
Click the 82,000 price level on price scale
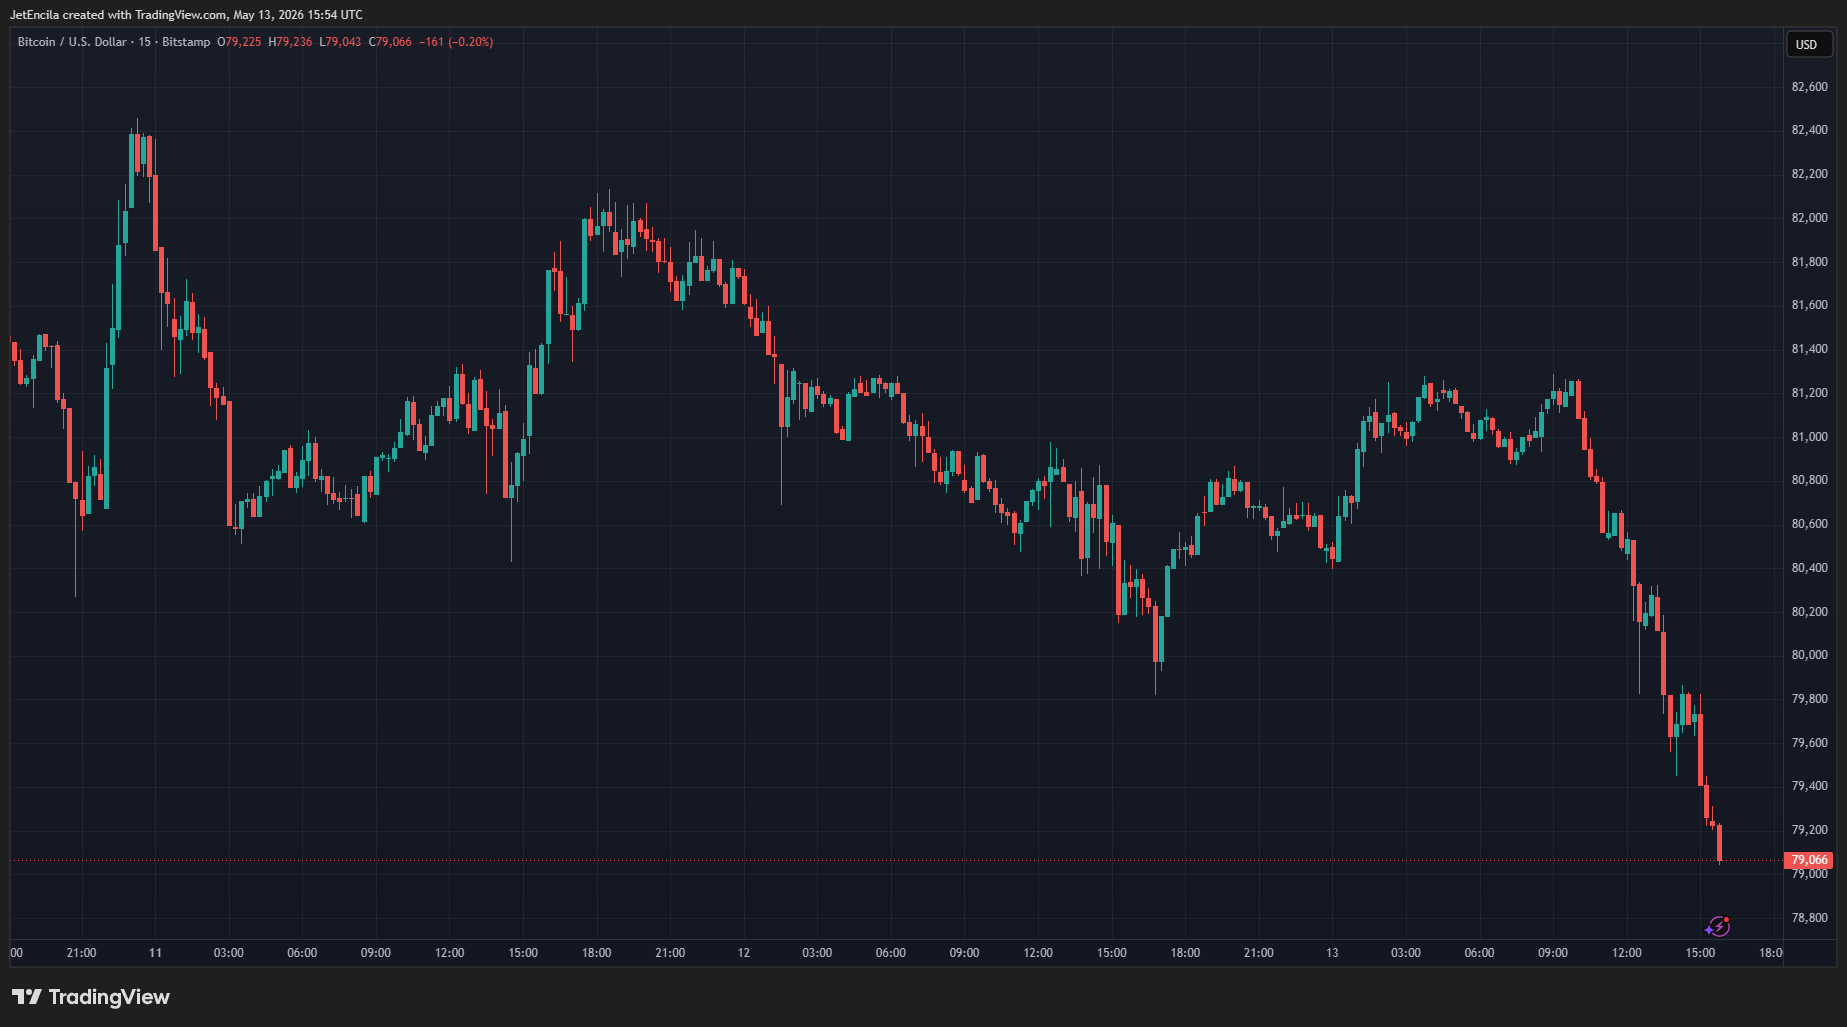(1809, 218)
